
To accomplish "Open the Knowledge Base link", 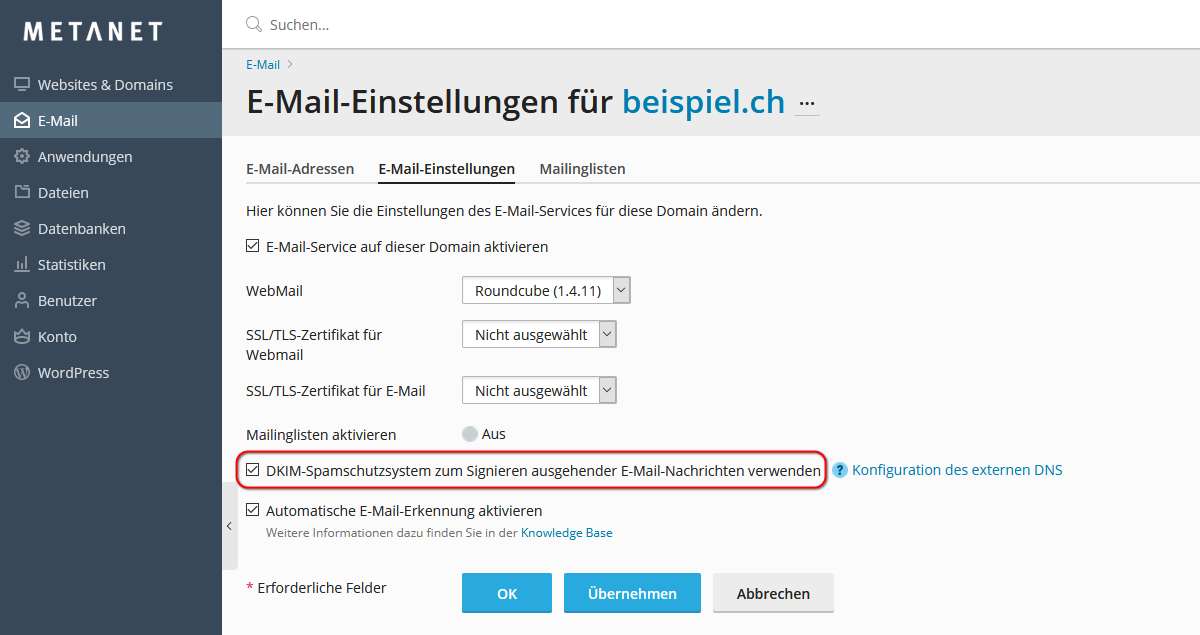I will point(566,533).
